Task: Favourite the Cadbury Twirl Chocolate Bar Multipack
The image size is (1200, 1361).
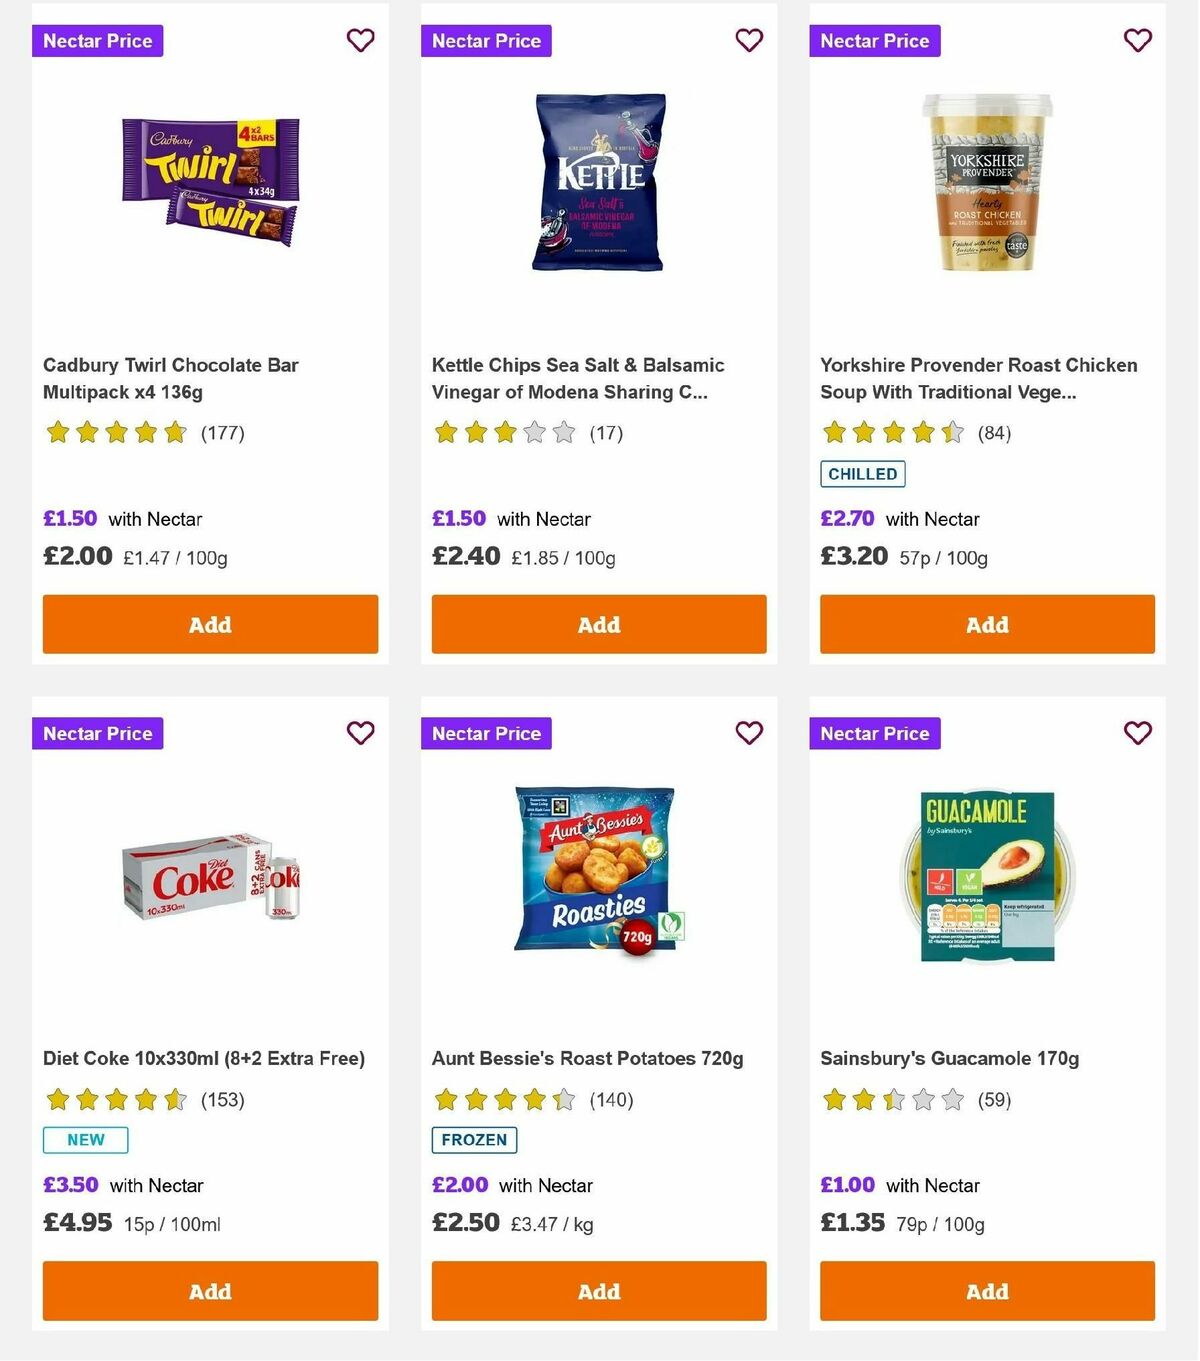Action: tap(360, 40)
